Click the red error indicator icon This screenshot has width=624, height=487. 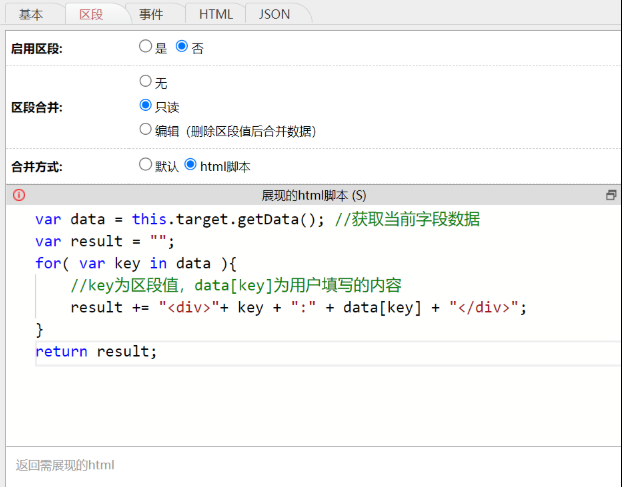click(18, 196)
